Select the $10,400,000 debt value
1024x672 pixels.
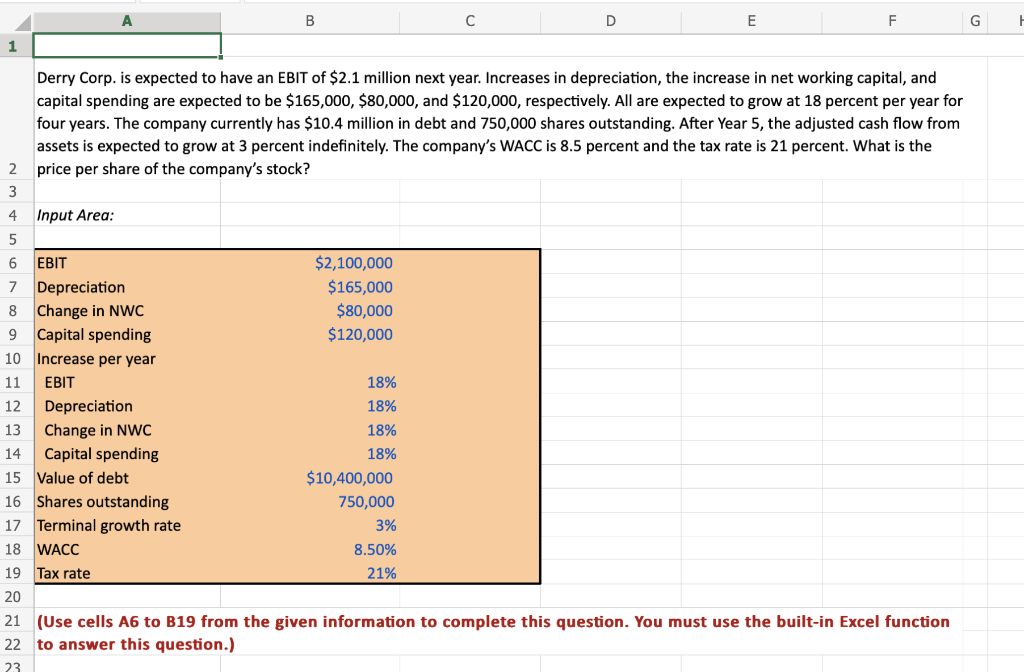coord(349,477)
